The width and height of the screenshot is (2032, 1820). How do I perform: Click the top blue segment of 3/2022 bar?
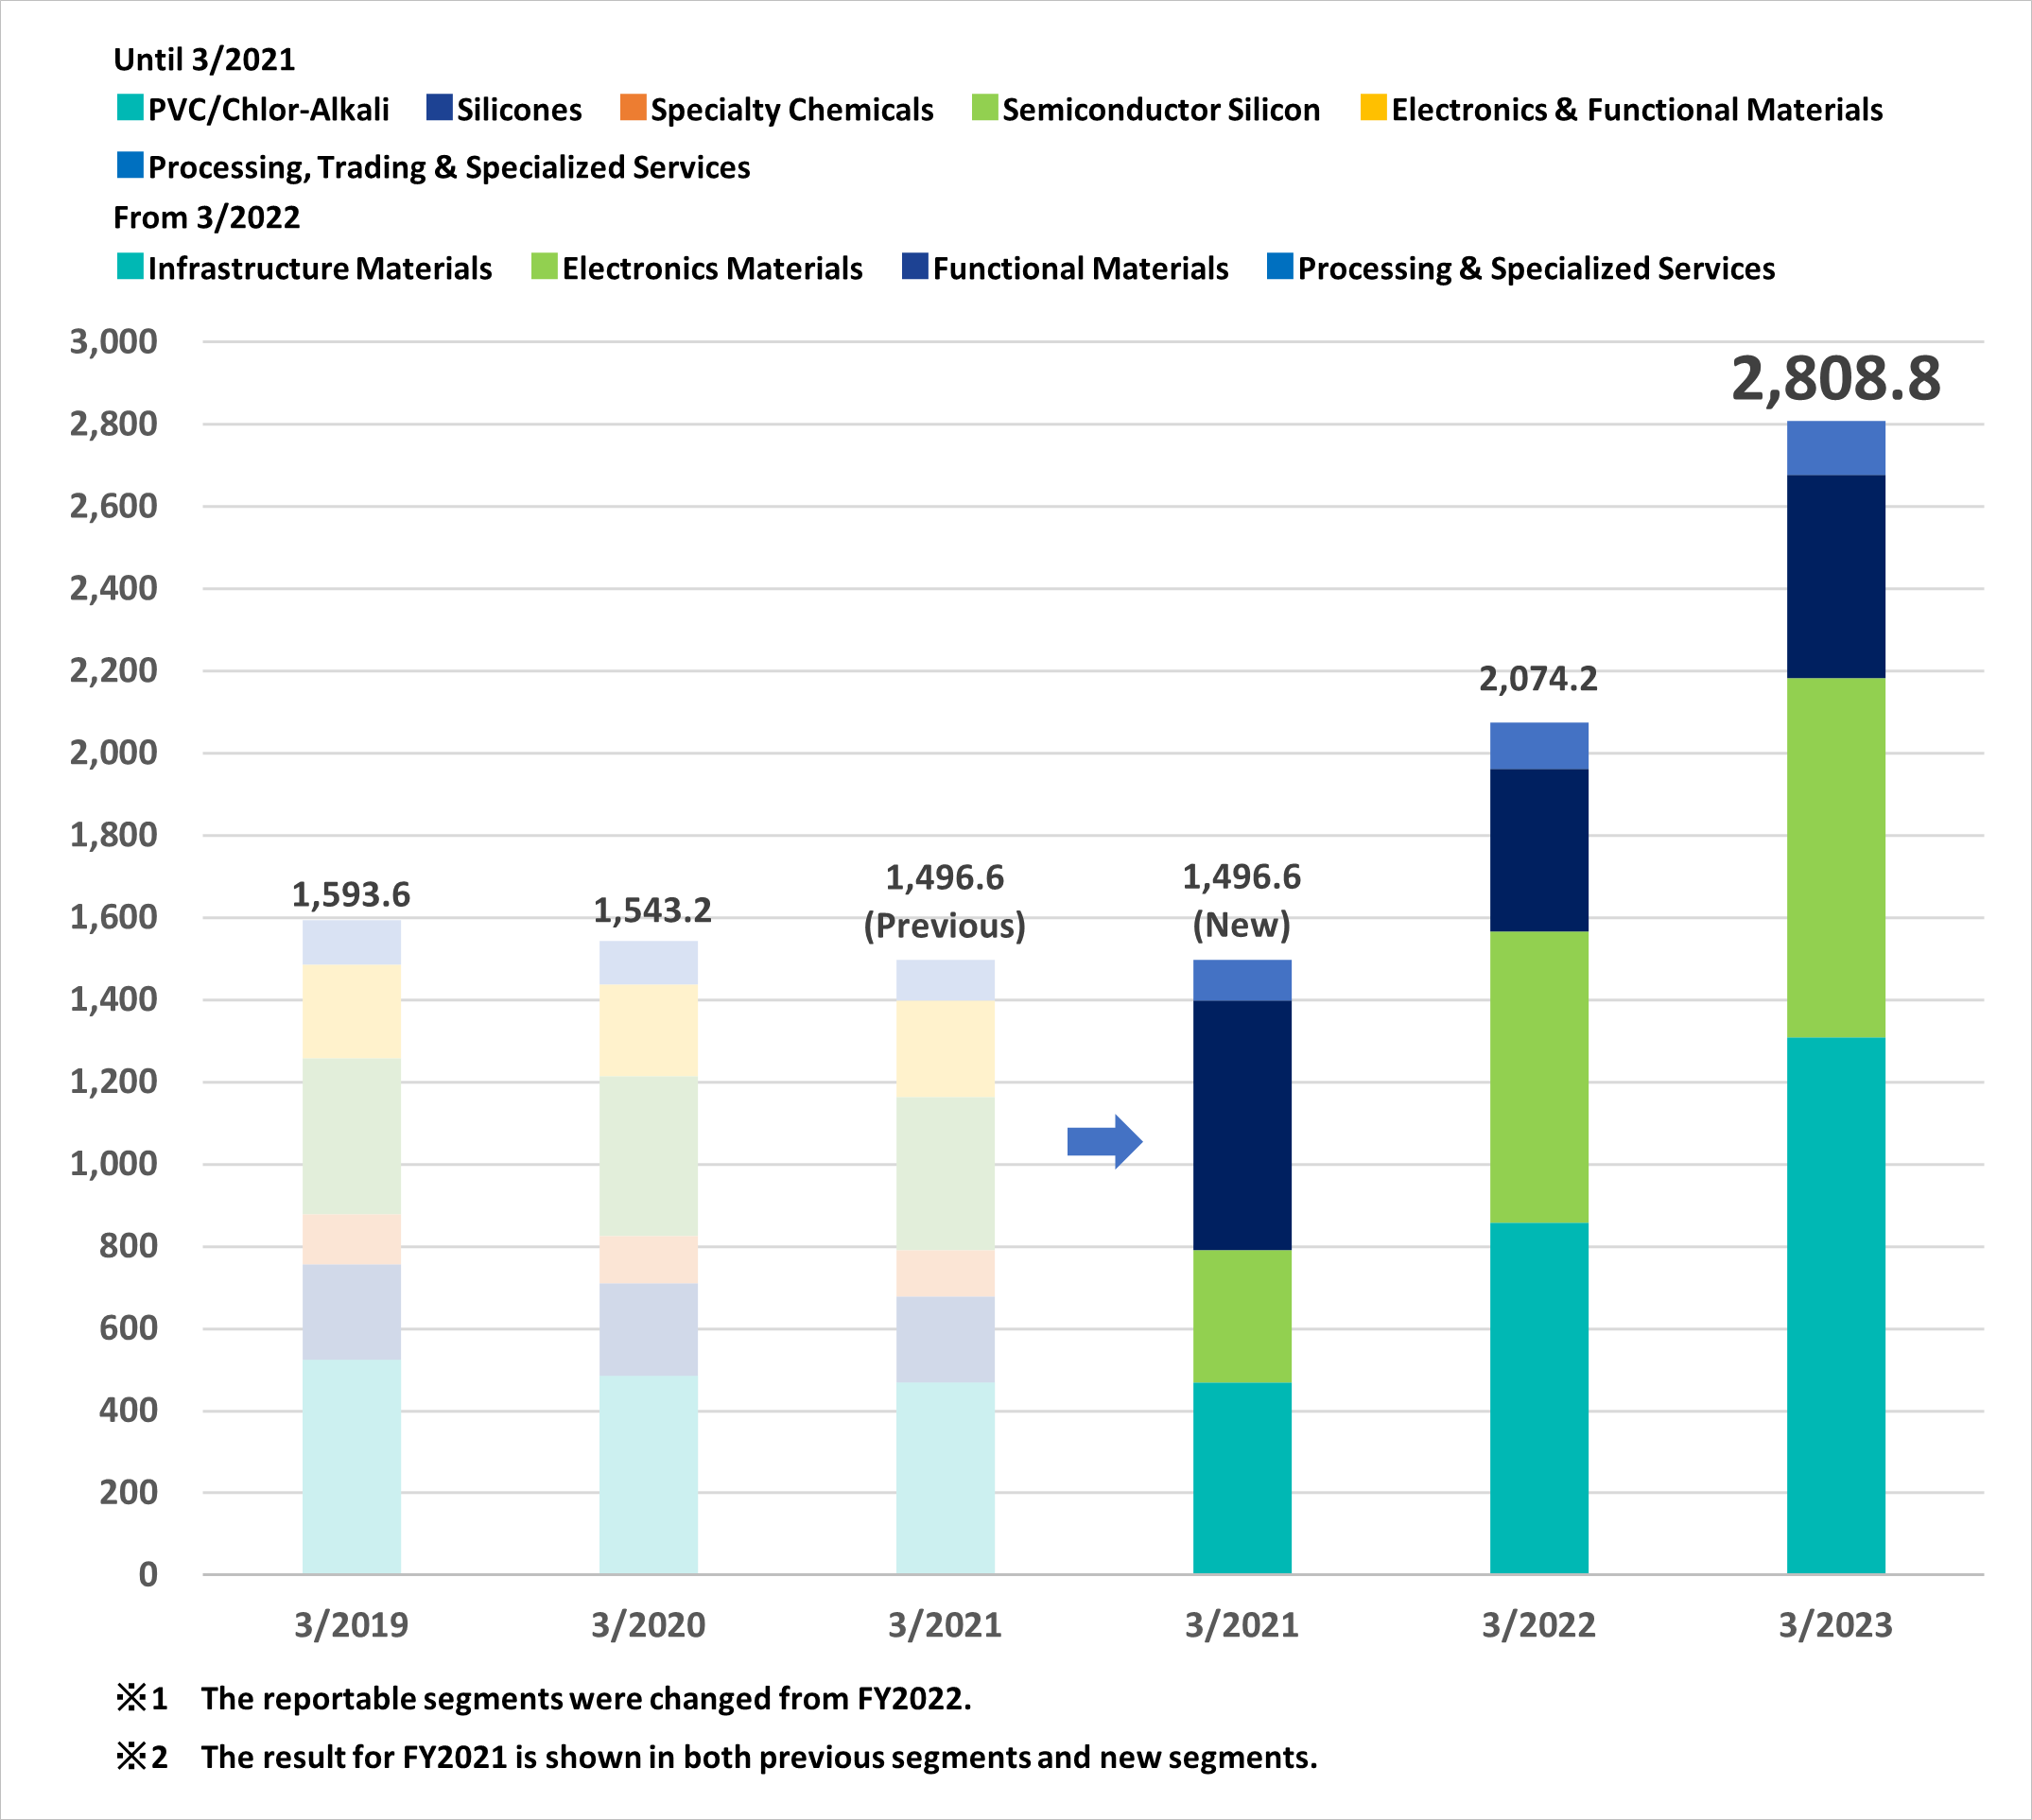pos(1539,746)
